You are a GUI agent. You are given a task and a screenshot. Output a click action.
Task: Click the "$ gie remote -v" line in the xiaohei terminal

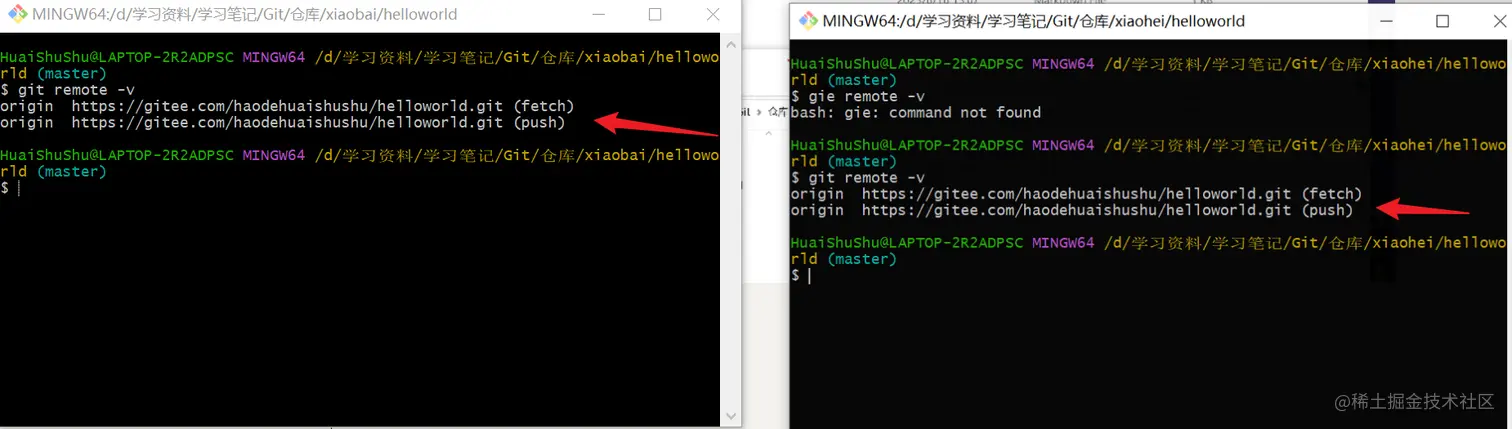[857, 96]
